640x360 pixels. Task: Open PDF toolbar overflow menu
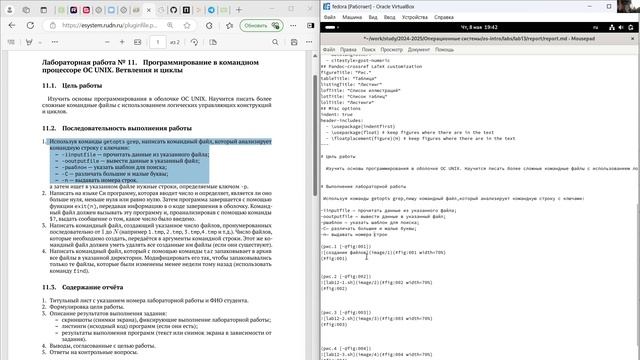coord(309,42)
